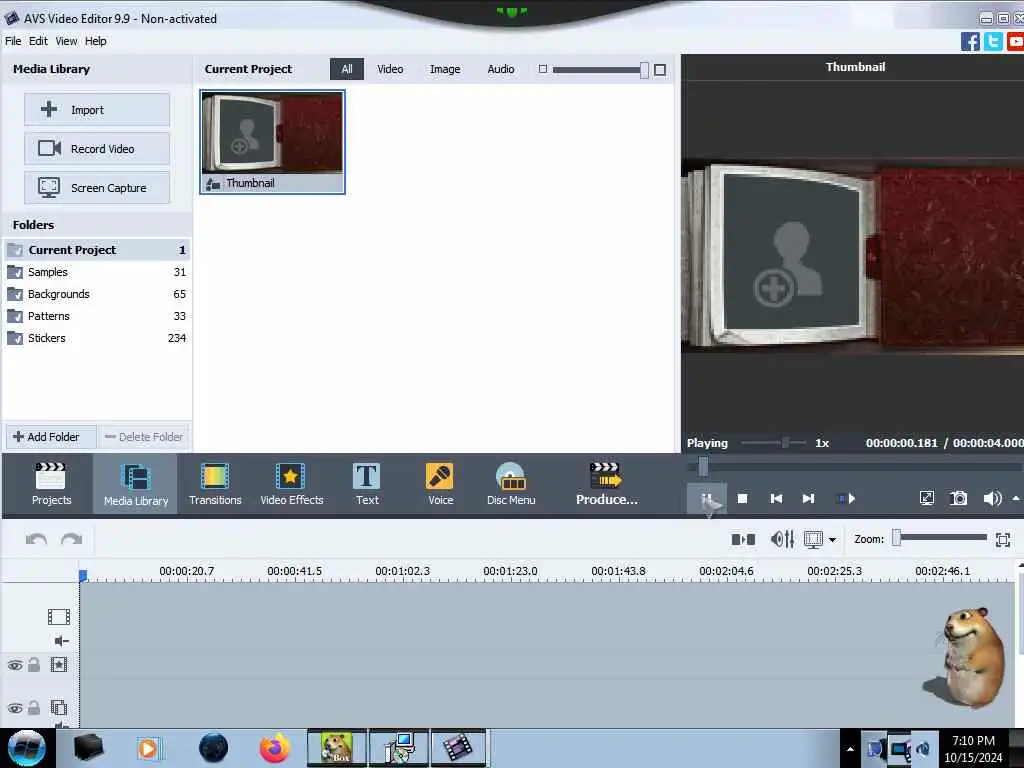Fit timeline zoom to window

(1003, 539)
